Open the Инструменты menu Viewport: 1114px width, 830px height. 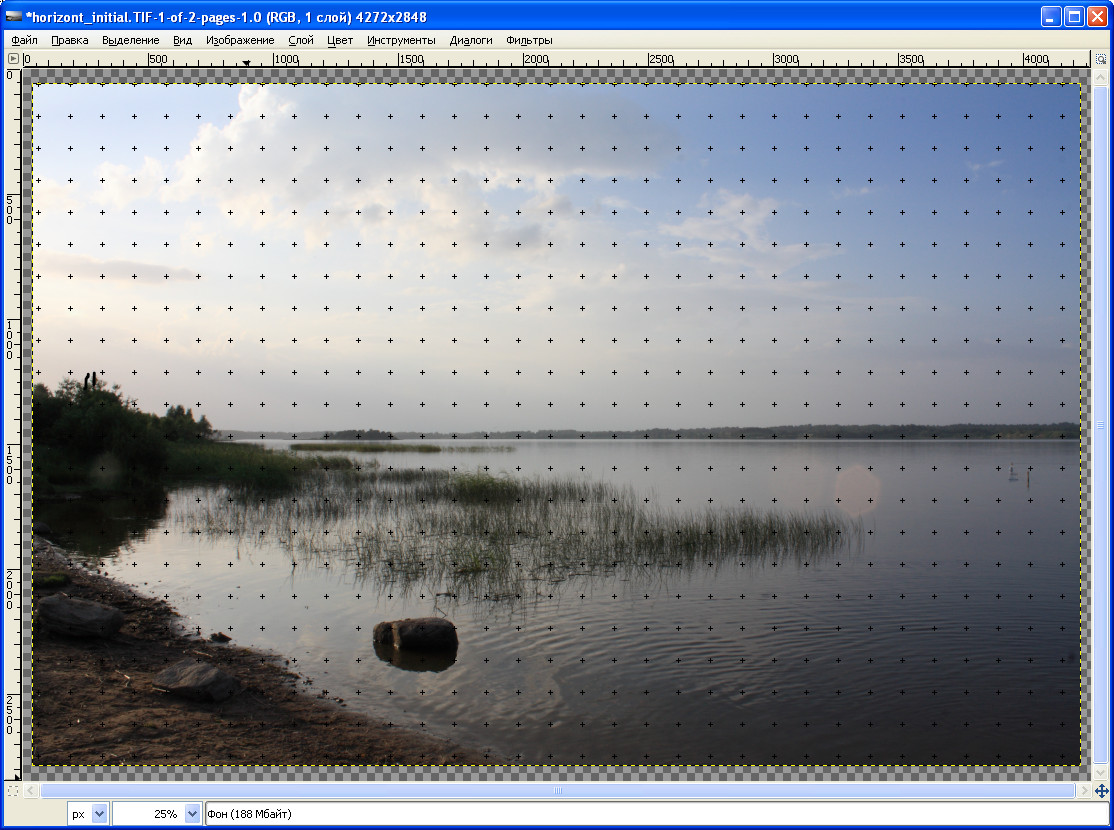click(x=401, y=40)
